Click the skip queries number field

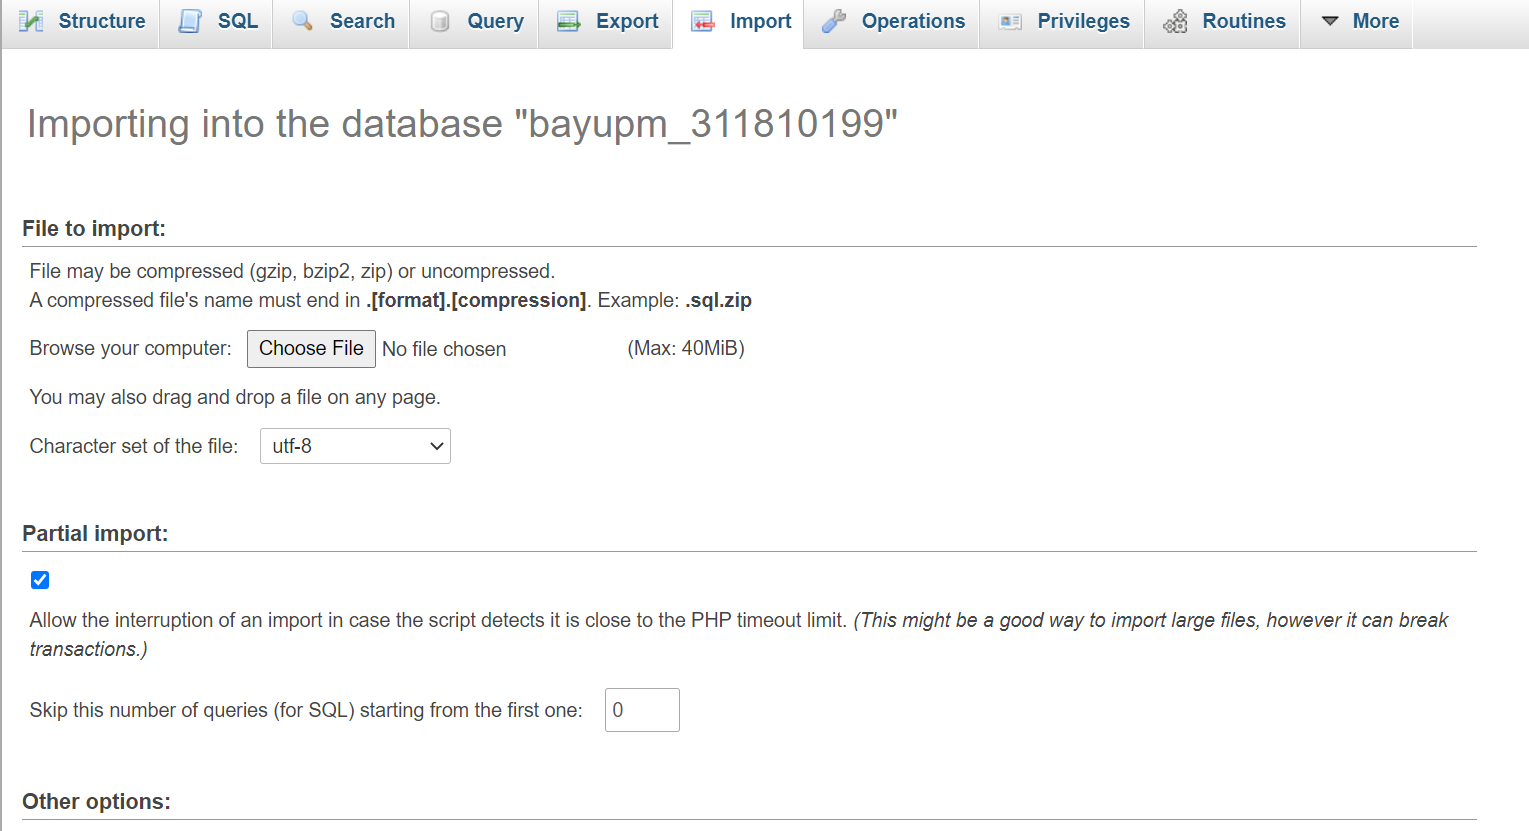641,709
